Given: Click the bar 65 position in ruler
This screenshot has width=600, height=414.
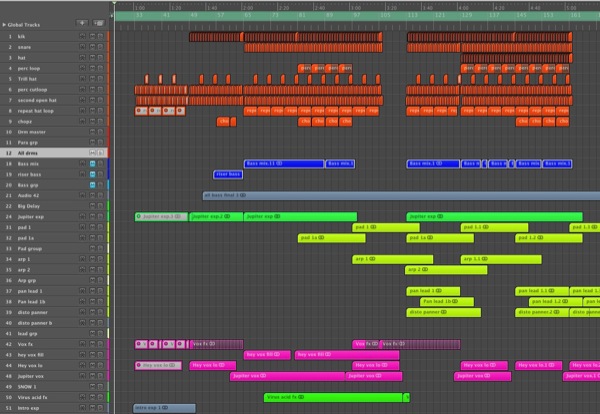Looking at the screenshot, I should point(247,16).
